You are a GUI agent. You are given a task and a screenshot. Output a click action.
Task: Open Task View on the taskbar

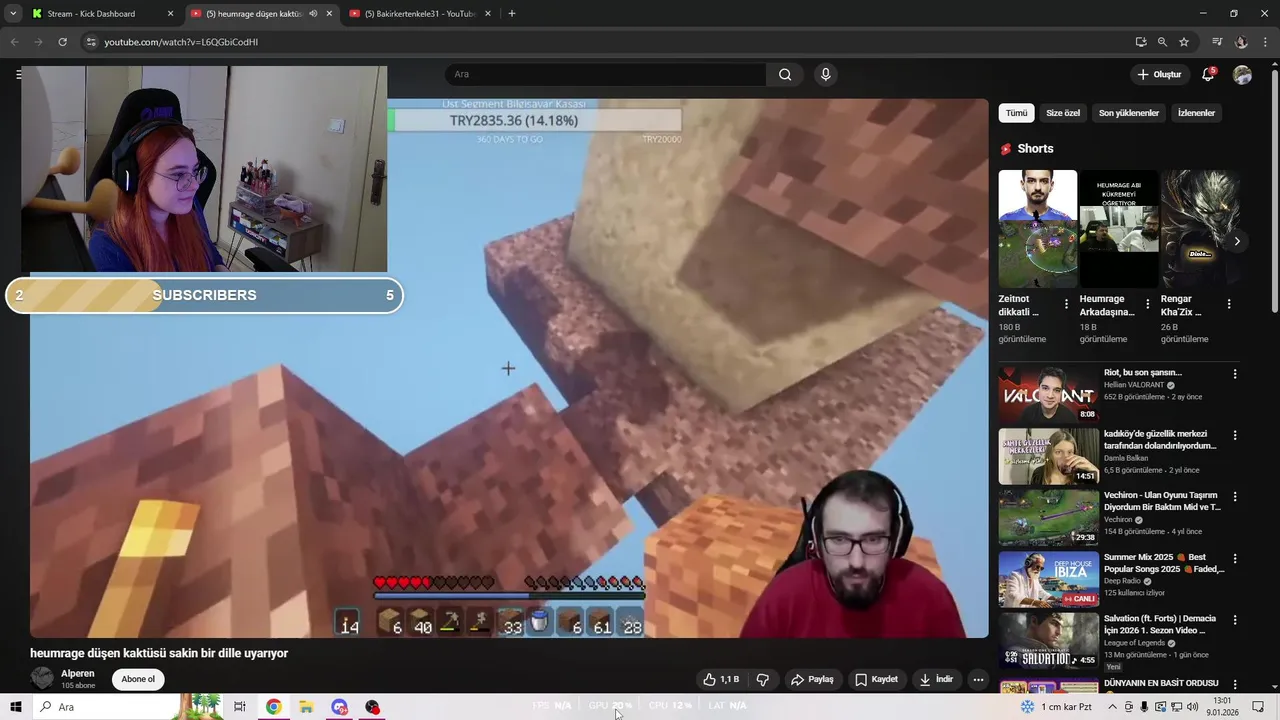[x=240, y=707]
